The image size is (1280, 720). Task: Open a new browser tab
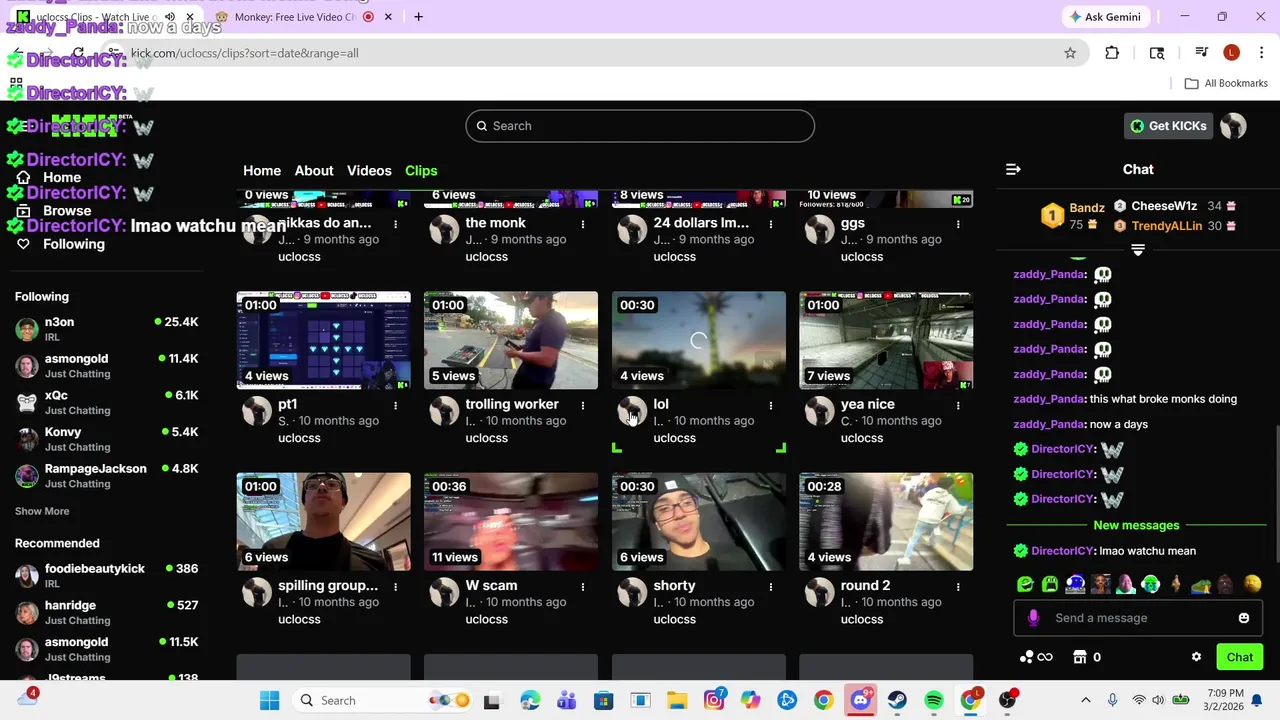coord(418,17)
